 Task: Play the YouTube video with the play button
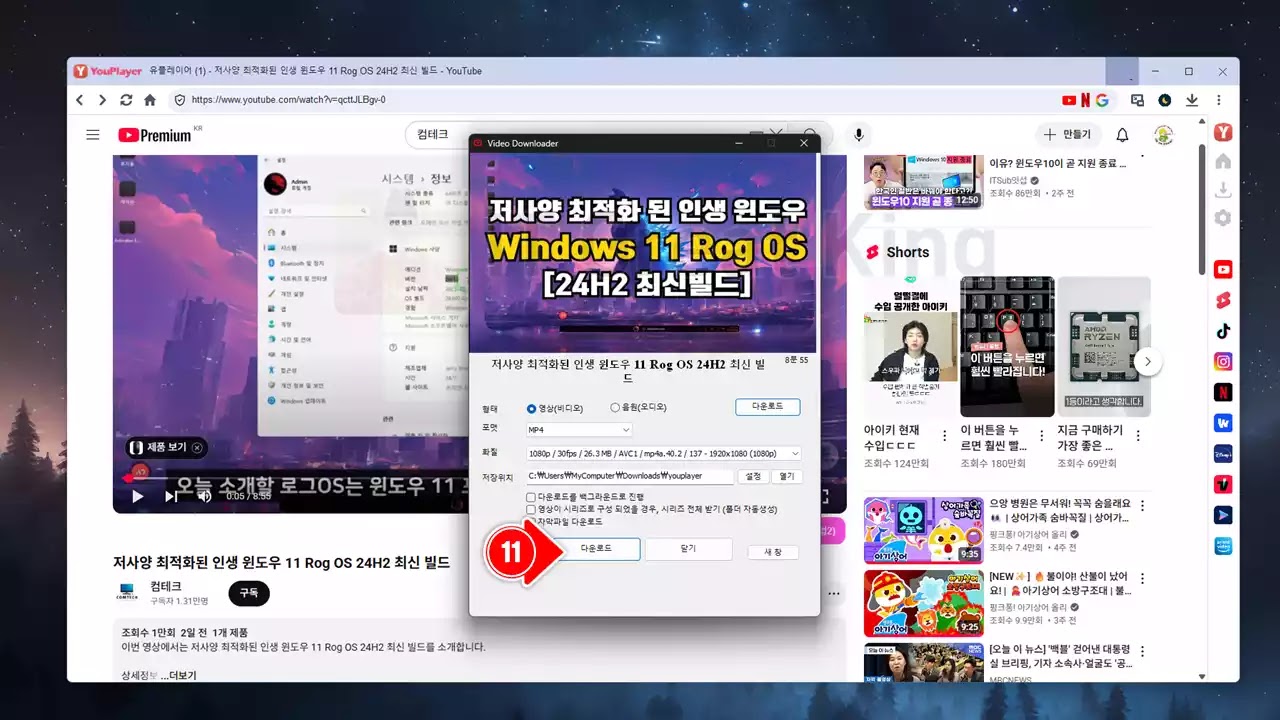pos(138,496)
